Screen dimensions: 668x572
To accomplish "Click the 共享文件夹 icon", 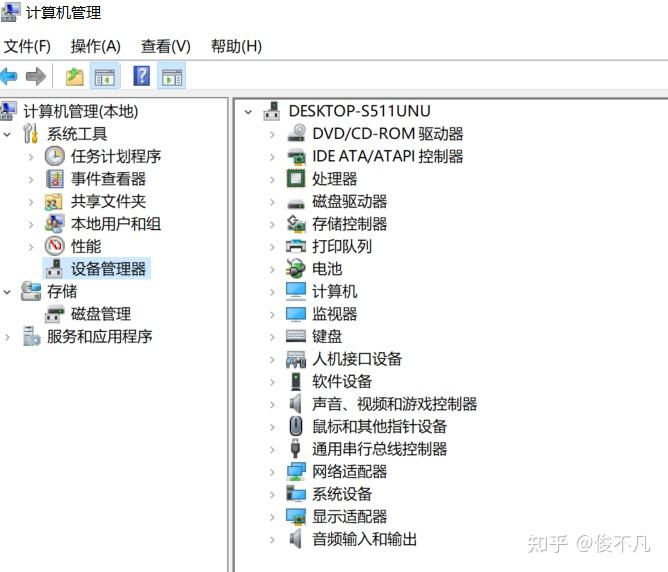I will pyautogui.click(x=55, y=201).
